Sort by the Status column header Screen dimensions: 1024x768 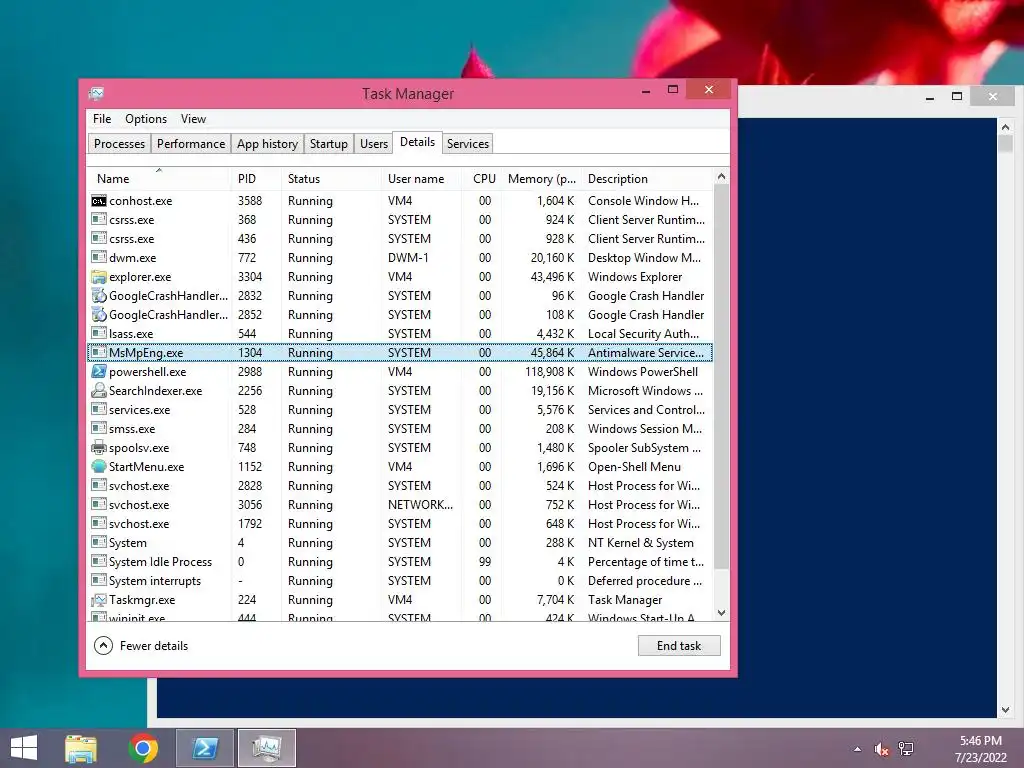point(331,179)
